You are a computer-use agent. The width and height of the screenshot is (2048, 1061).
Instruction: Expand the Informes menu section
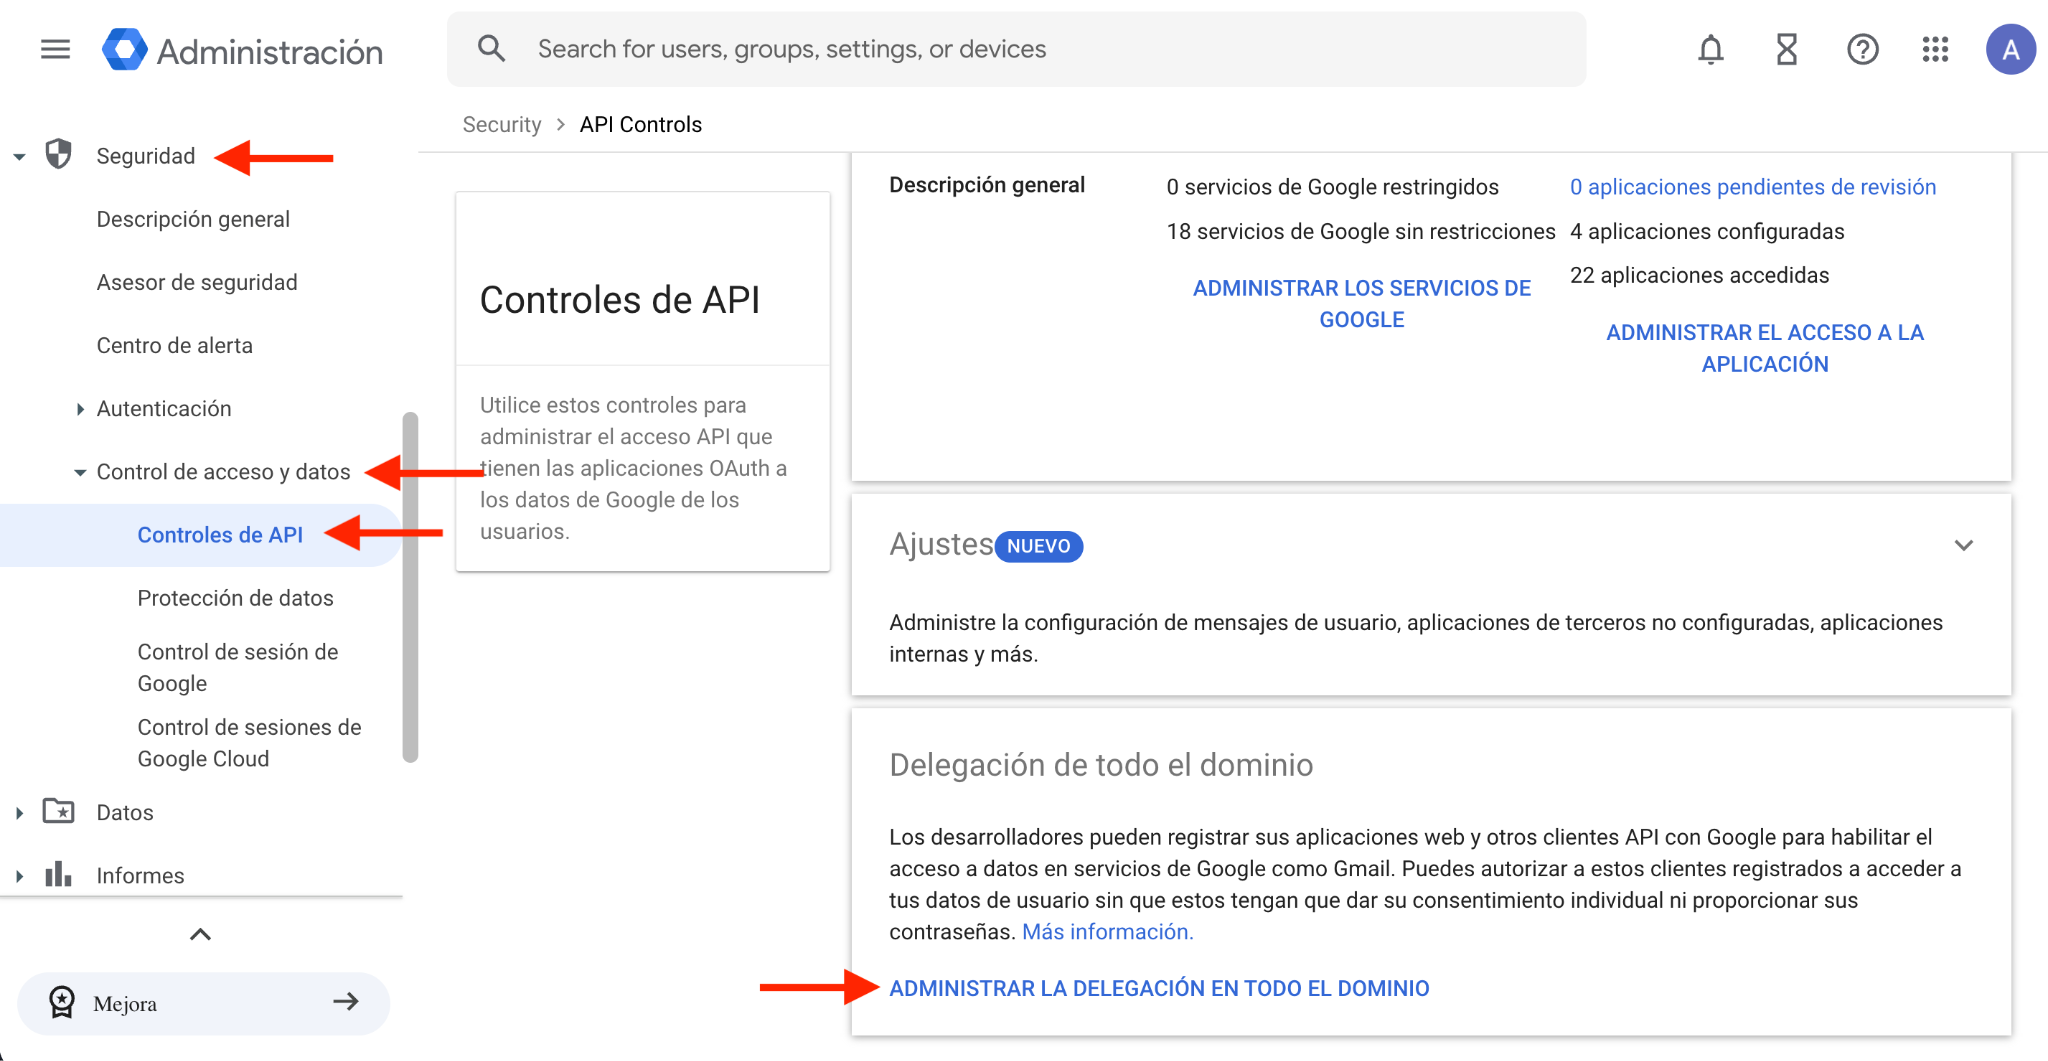tap(19, 876)
